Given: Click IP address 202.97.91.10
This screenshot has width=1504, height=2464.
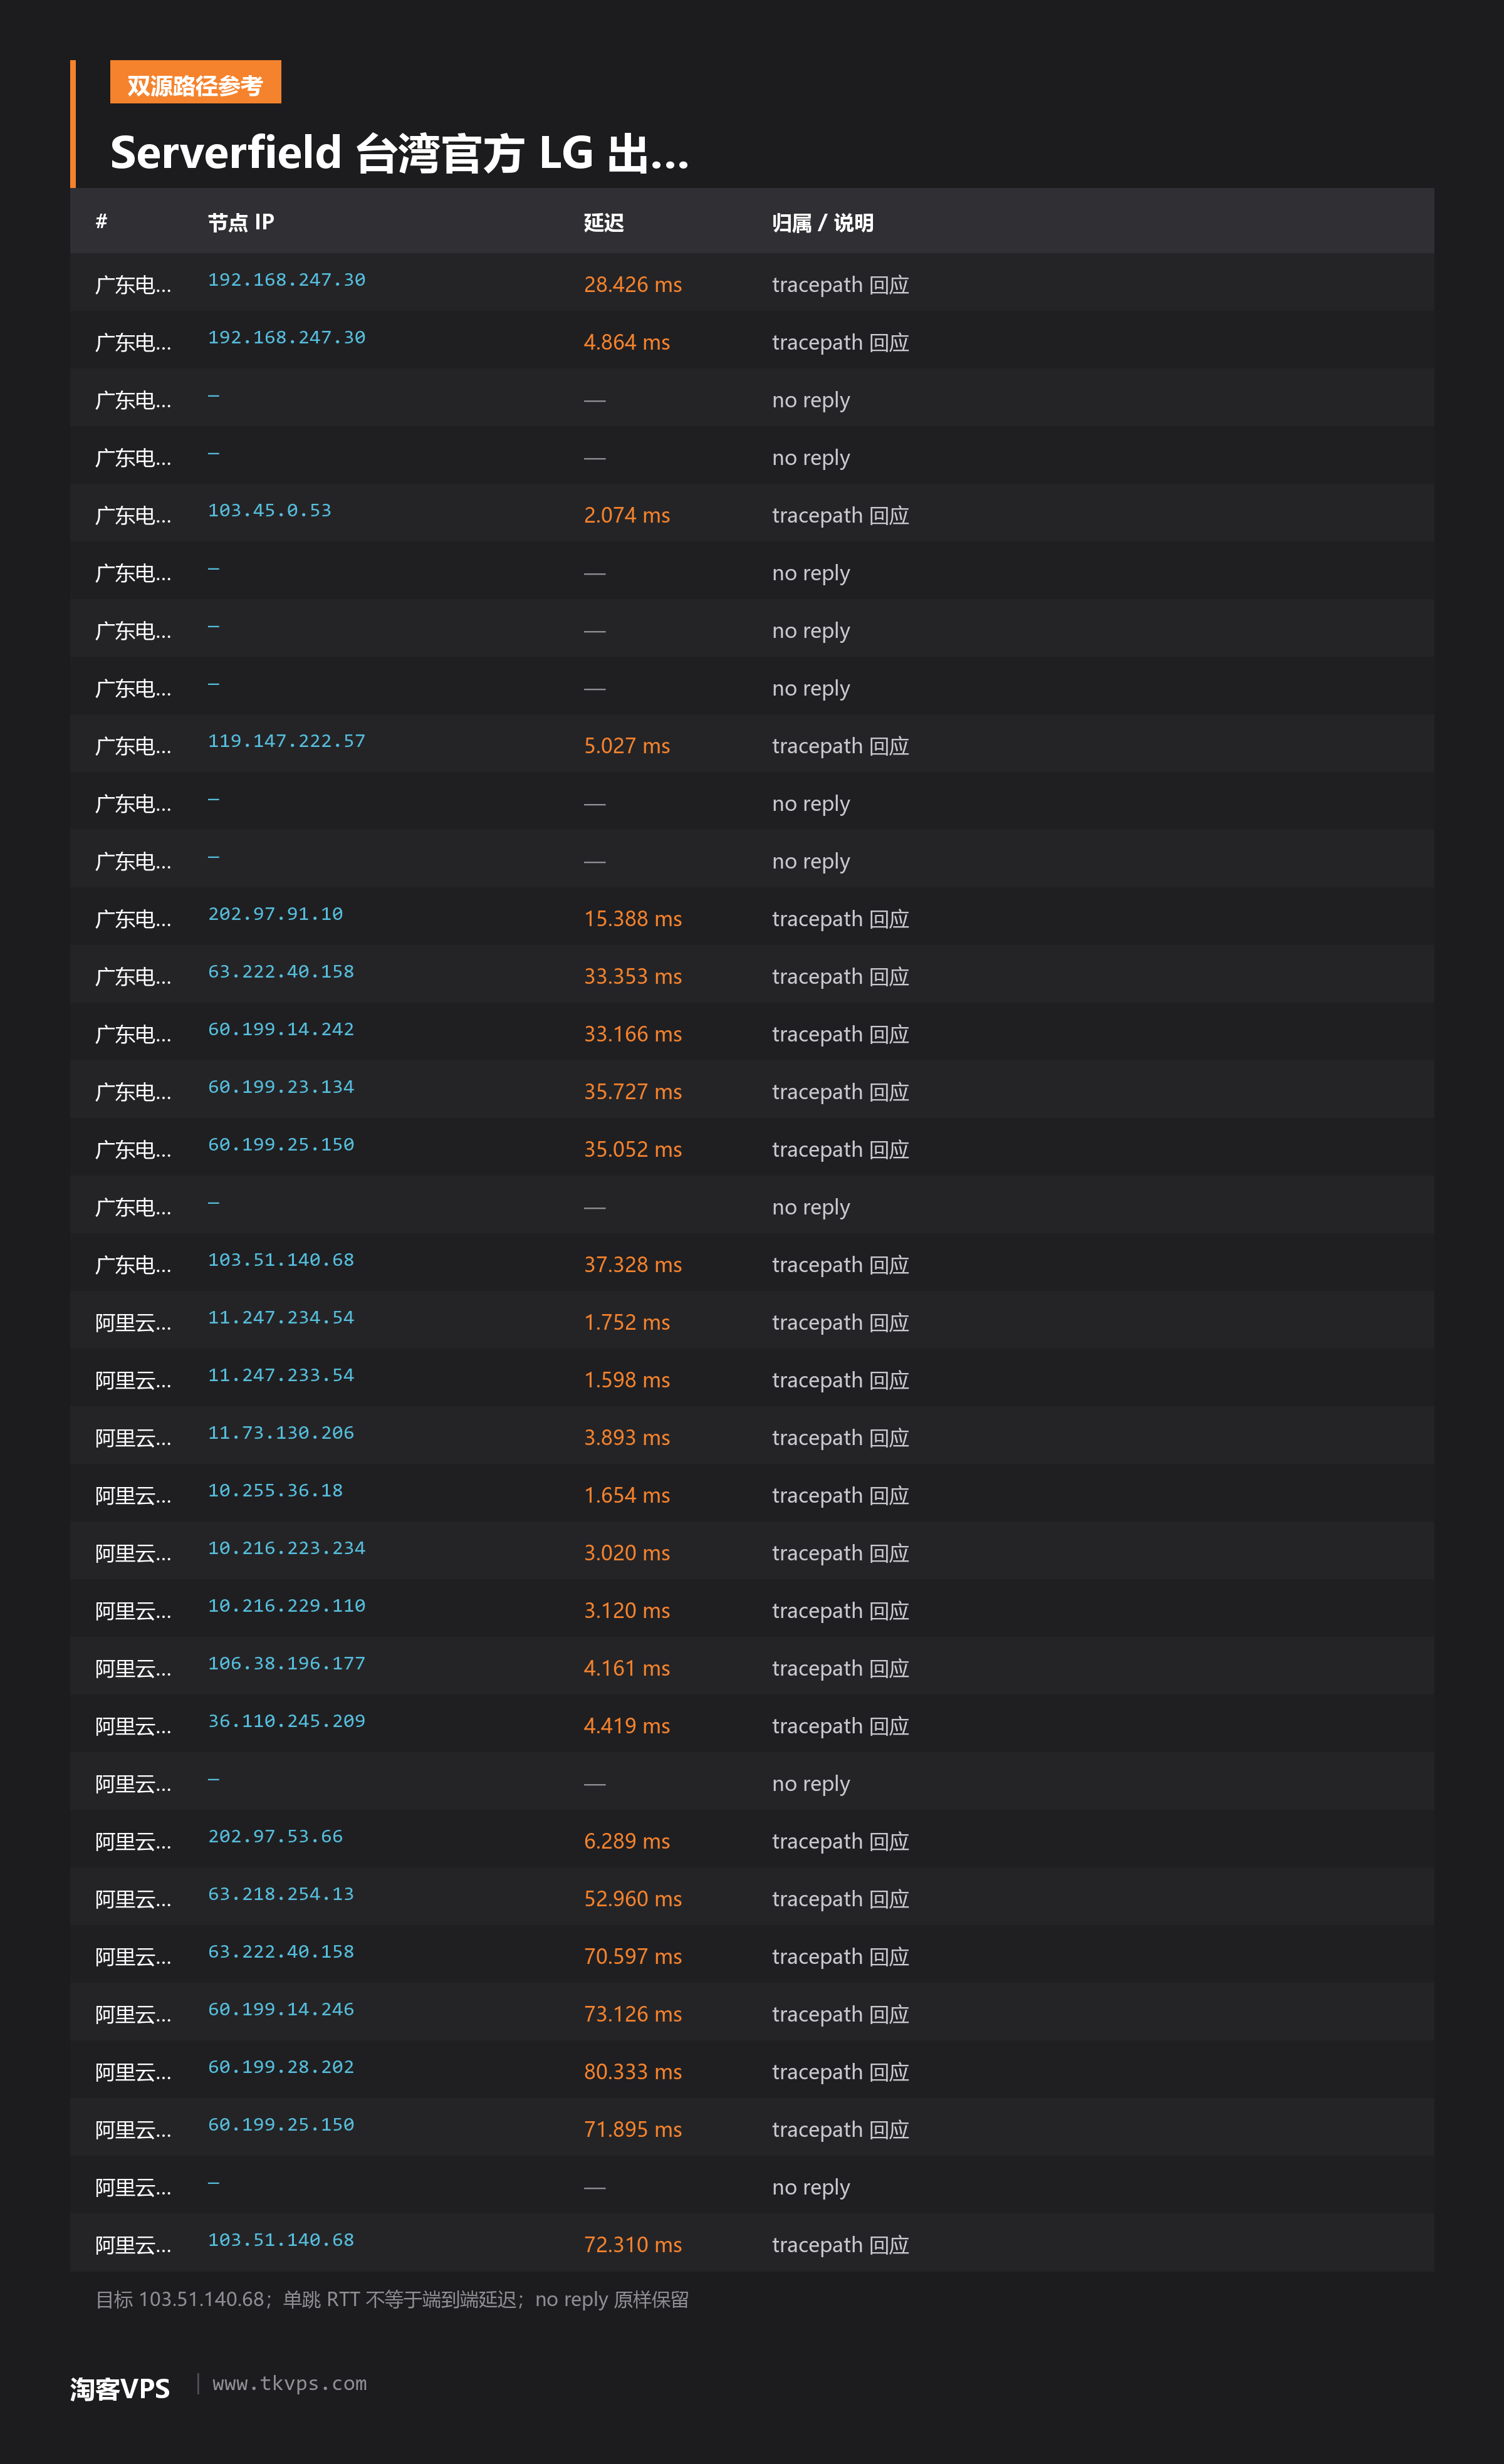Looking at the screenshot, I should point(276,914).
